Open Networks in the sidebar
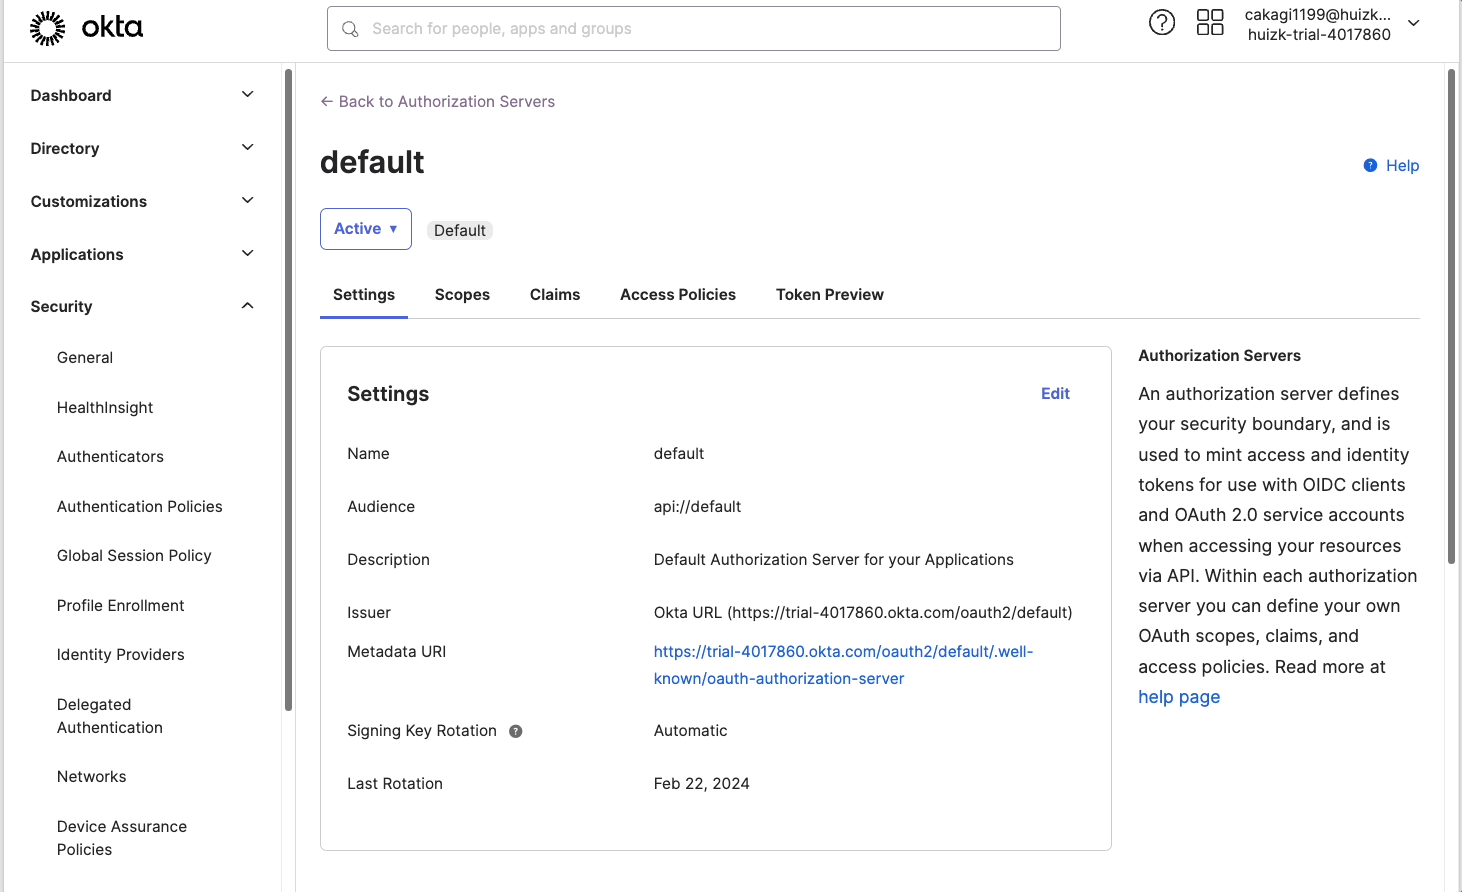The image size is (1462, 892). pos(91,776)
